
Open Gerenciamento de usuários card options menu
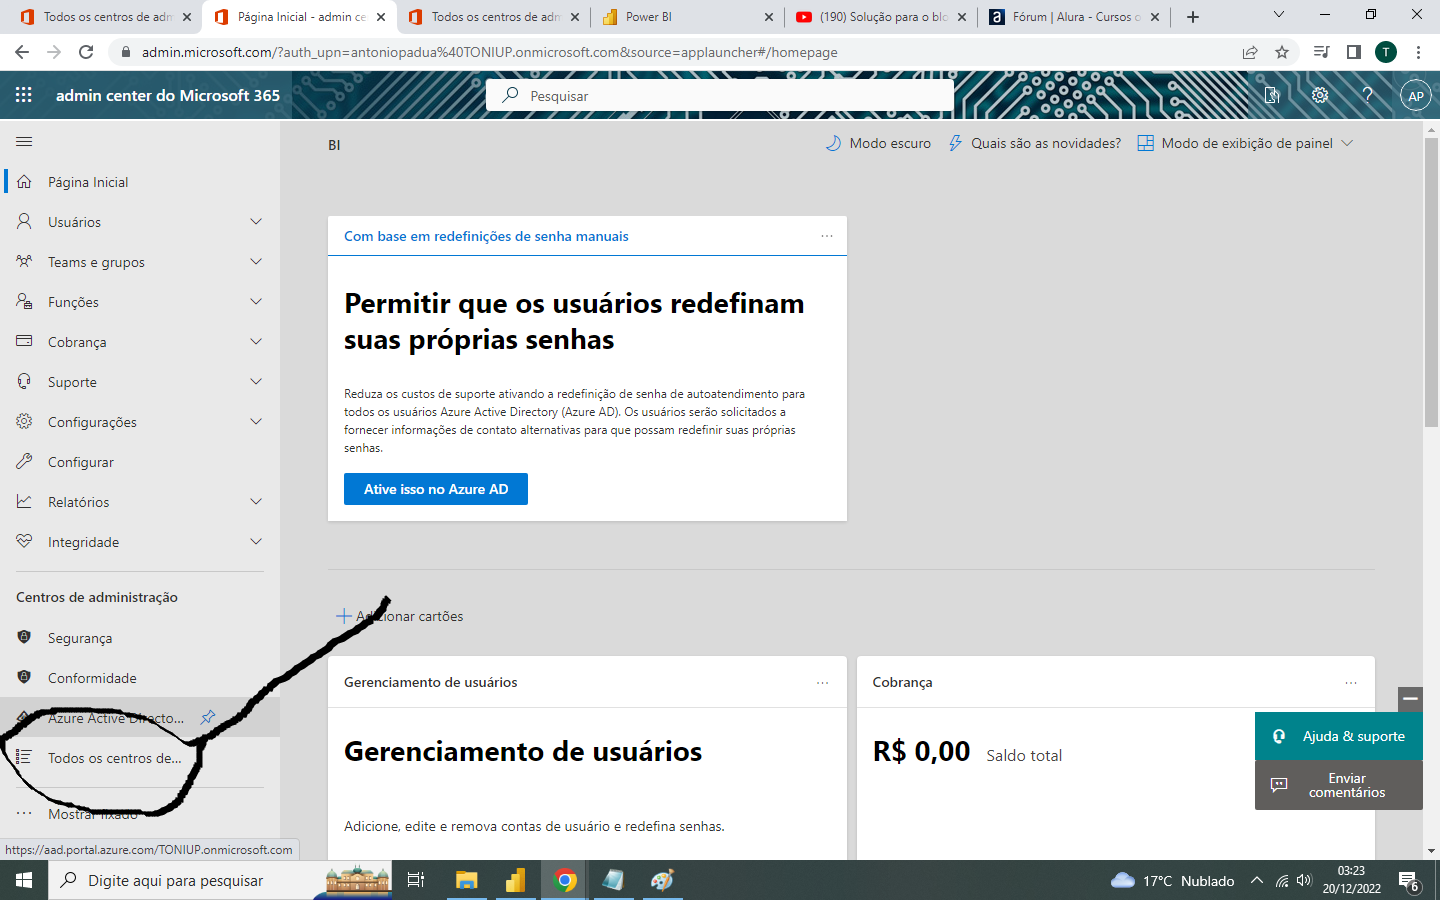click(823, 682)
